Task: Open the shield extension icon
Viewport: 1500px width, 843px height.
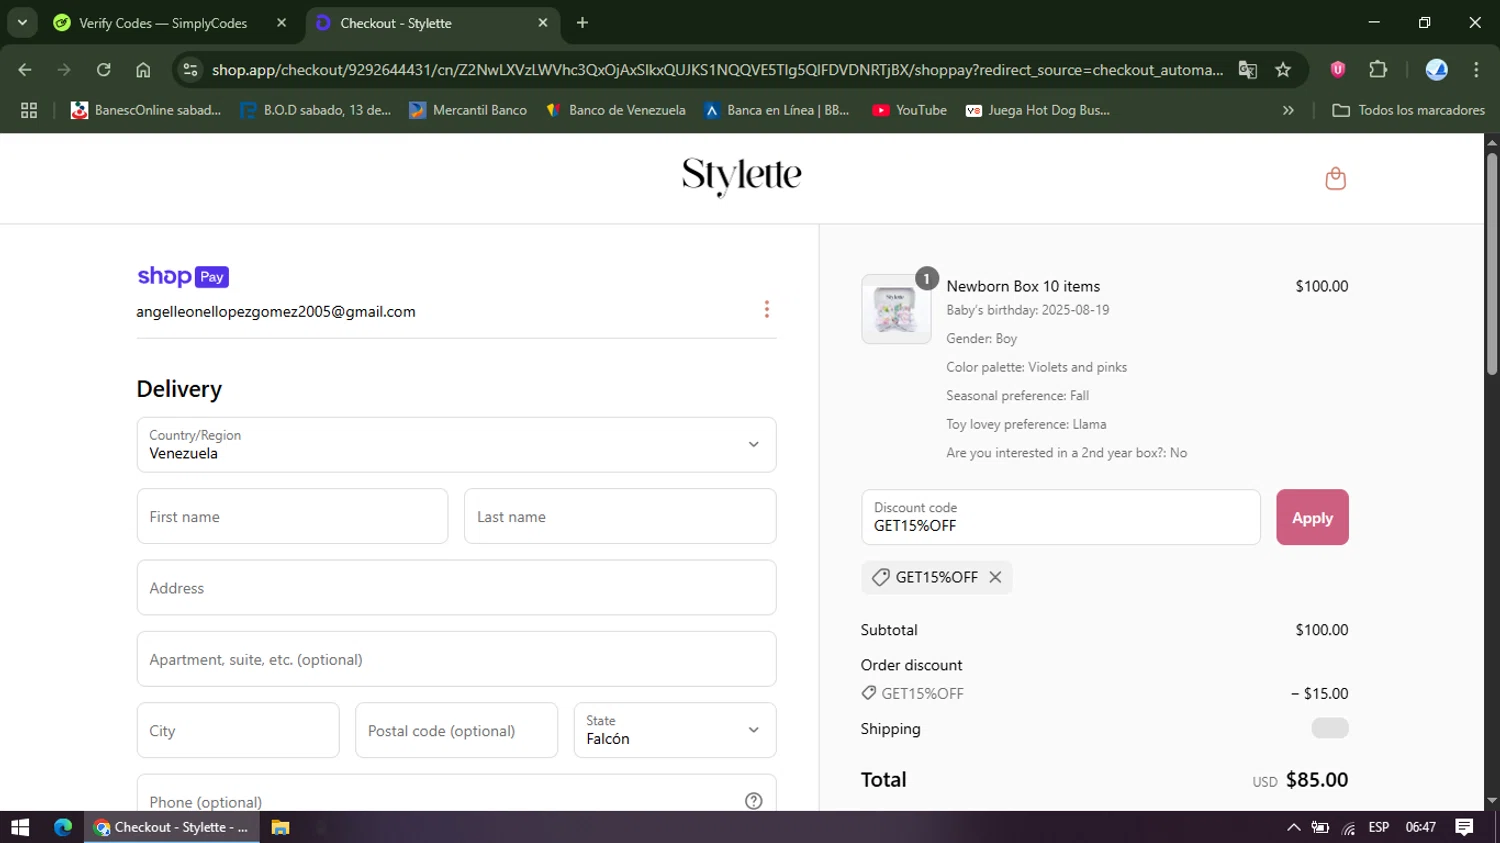Action: point(1338,70)
